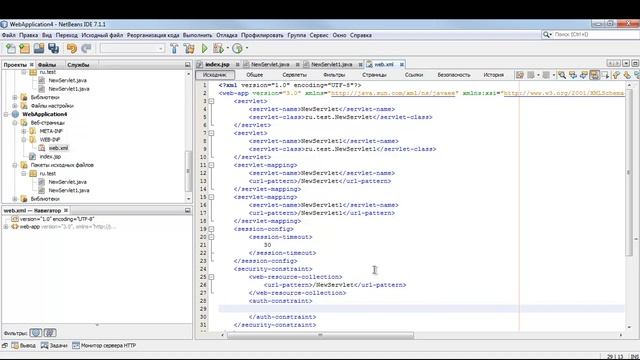Expand web-app node in Навигатор
Screen dimensions: 640x360
pyautogui.click(x=6, y=227)
